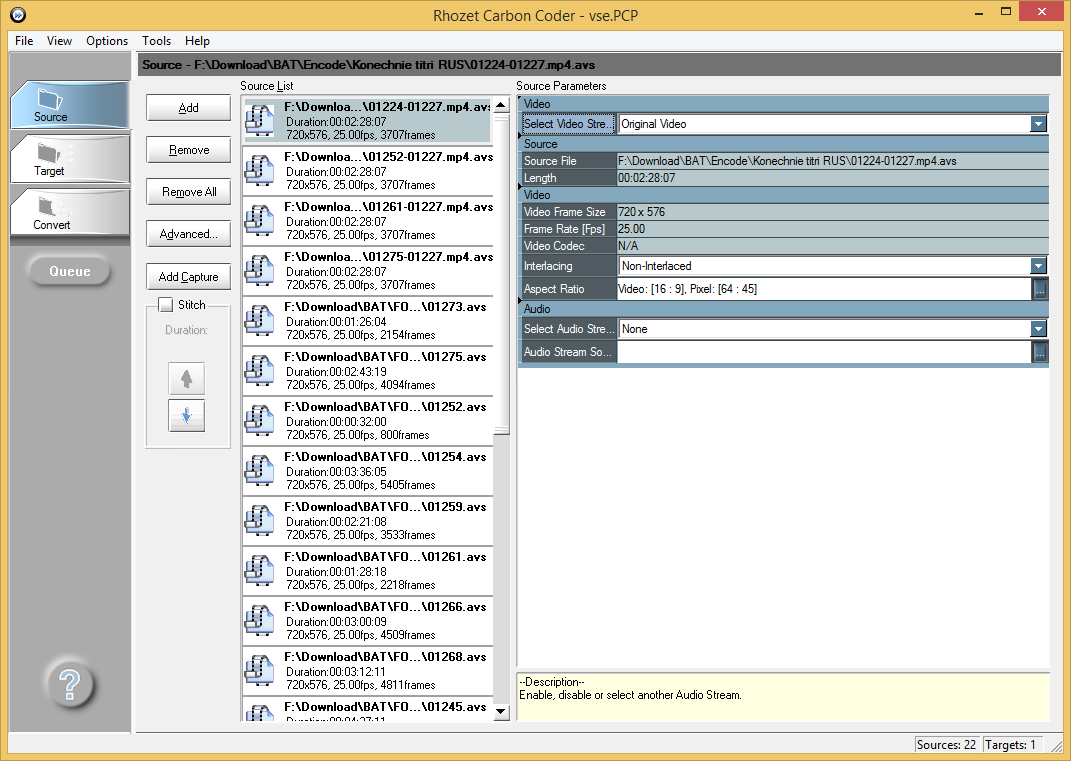Select the Select Video Stream property label
Image resolution: width=1071 pixels, height=761 pixels.
568,124
